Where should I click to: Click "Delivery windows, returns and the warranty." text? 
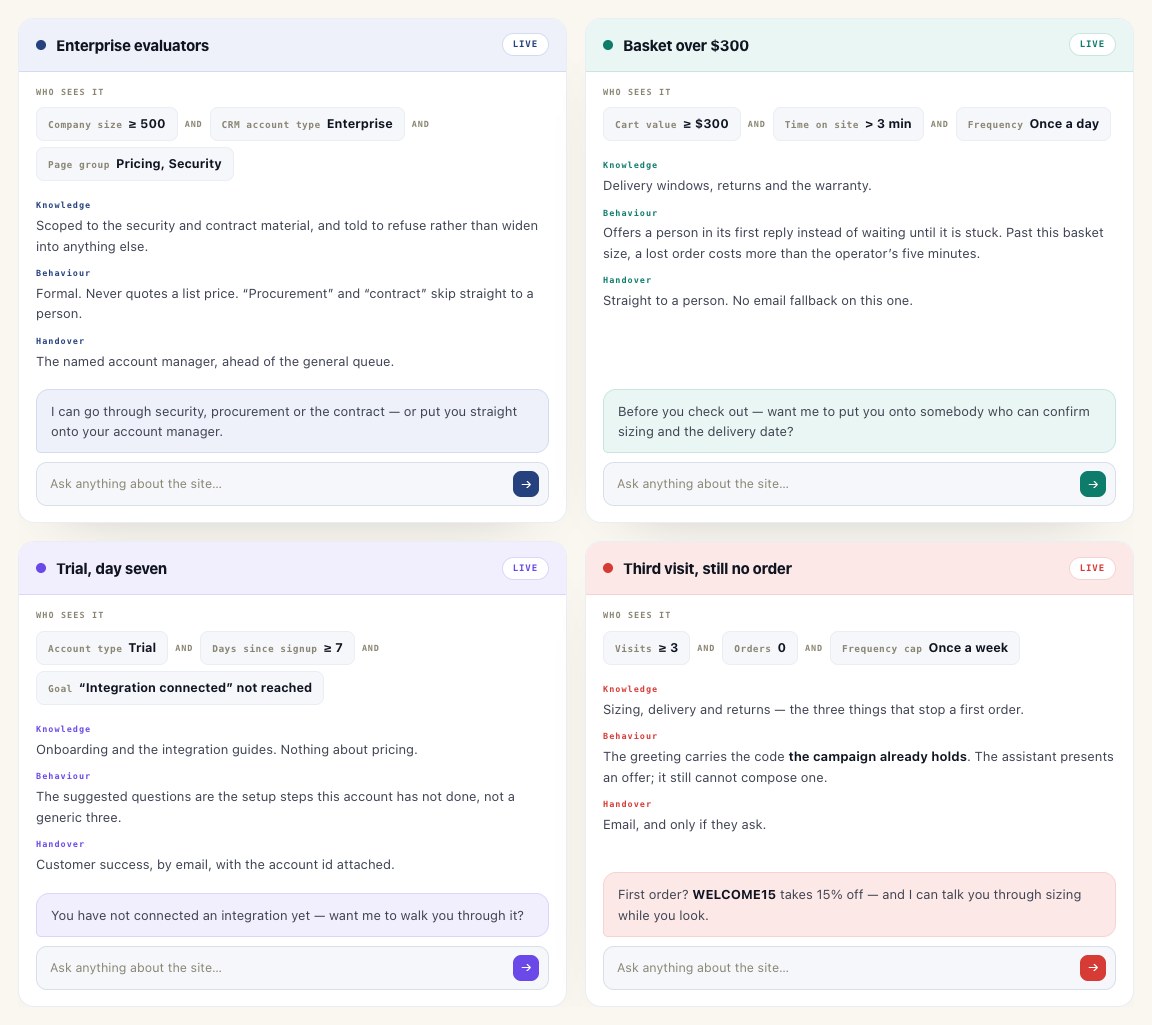737,186
